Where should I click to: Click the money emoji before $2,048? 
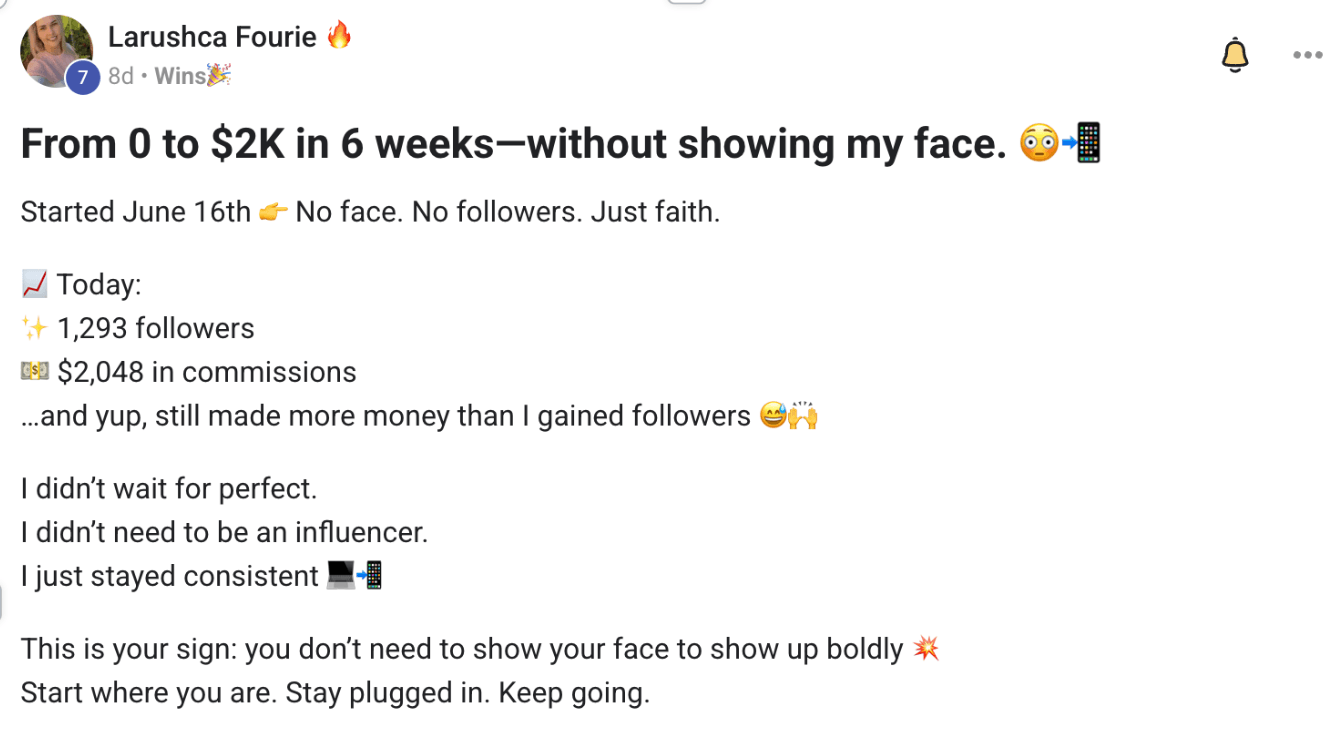34,372
